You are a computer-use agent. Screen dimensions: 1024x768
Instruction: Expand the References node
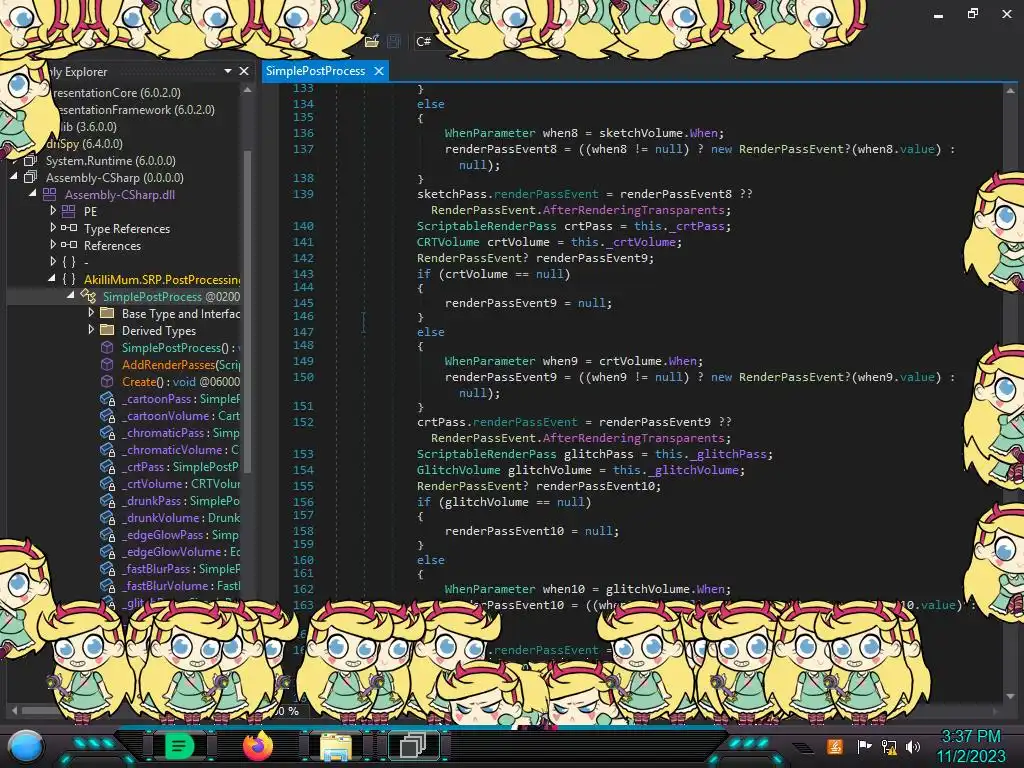click(x=52, y=244)
